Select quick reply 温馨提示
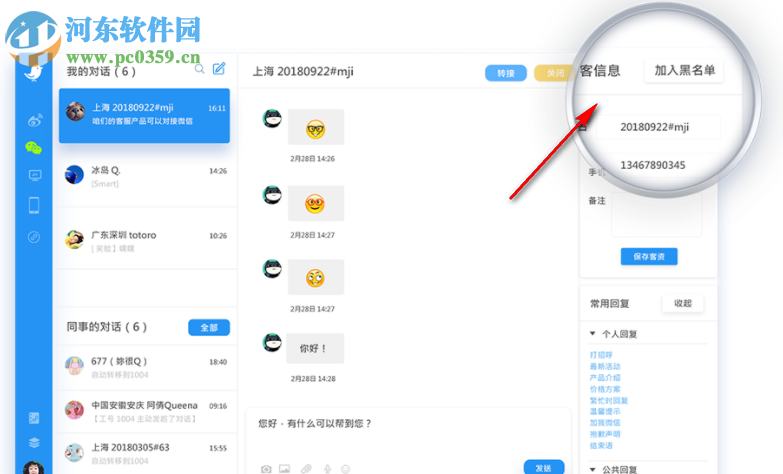 click(605, 411)
